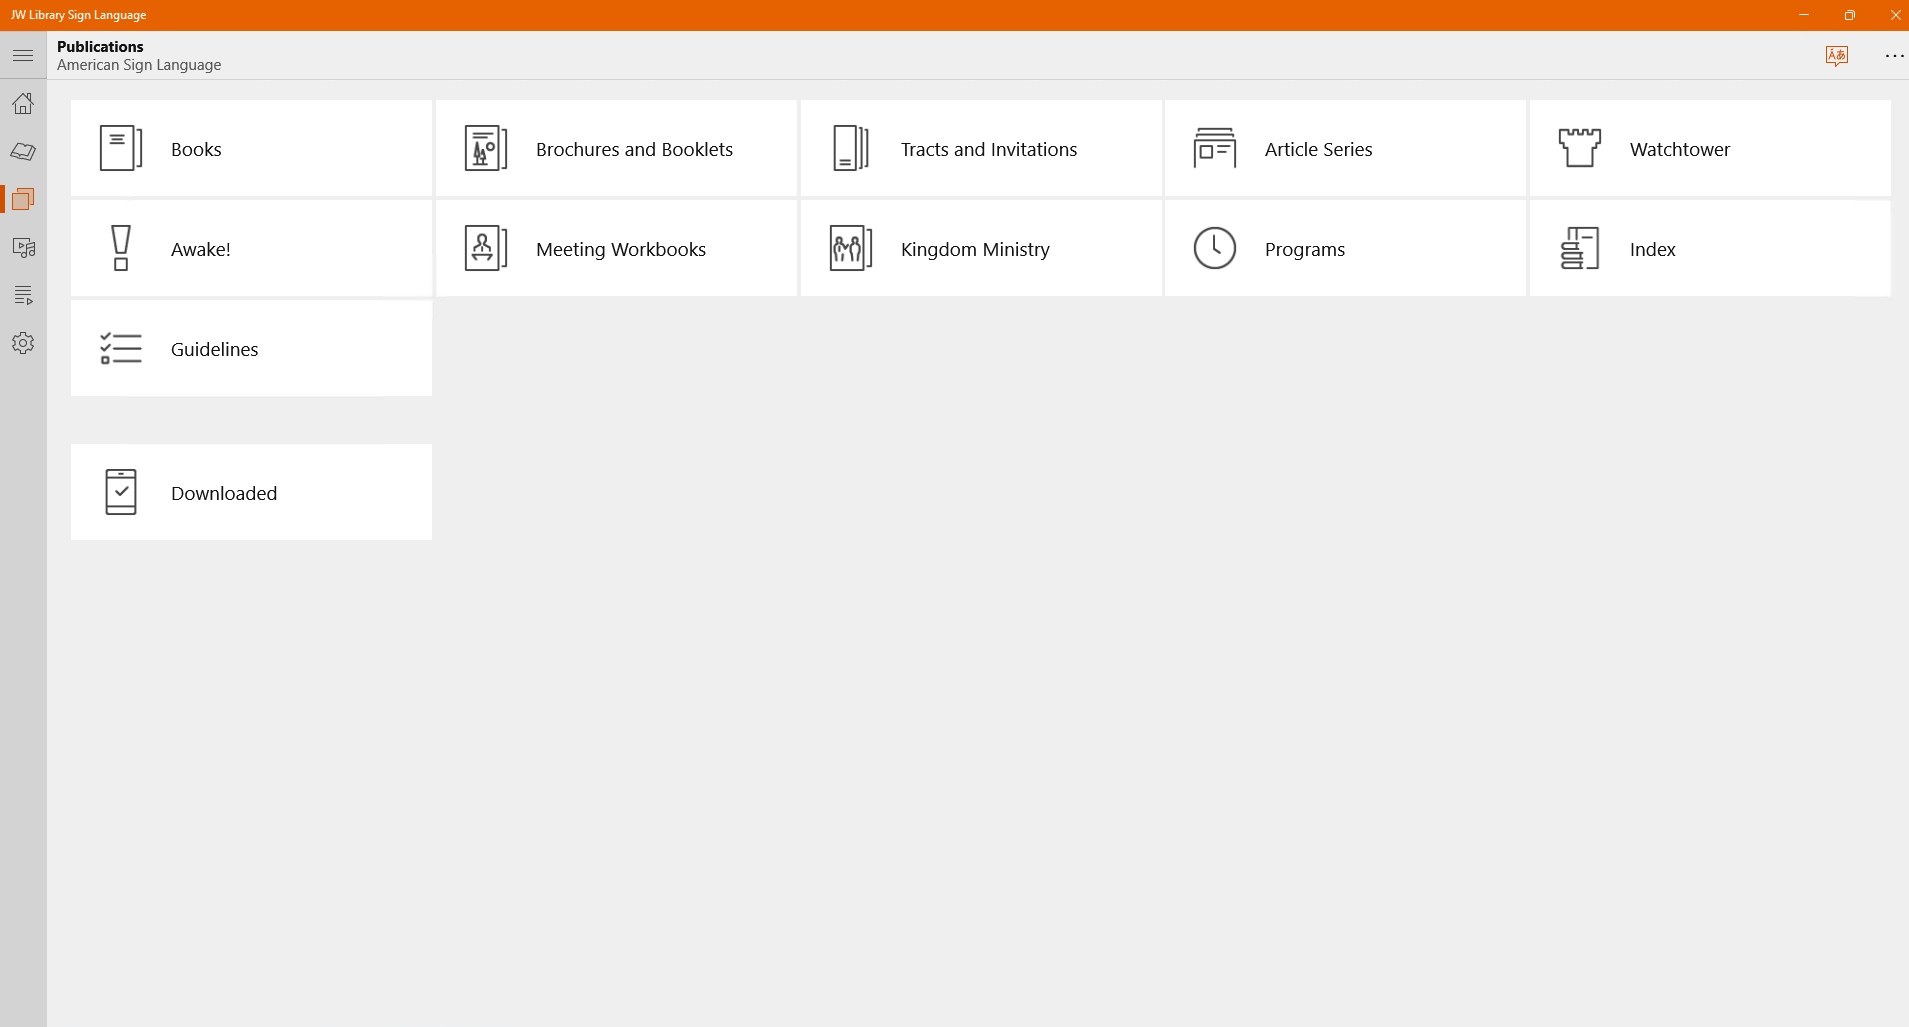Open the Kingdom Ministry label
1909x1027 pixels.
pos(975,249)
